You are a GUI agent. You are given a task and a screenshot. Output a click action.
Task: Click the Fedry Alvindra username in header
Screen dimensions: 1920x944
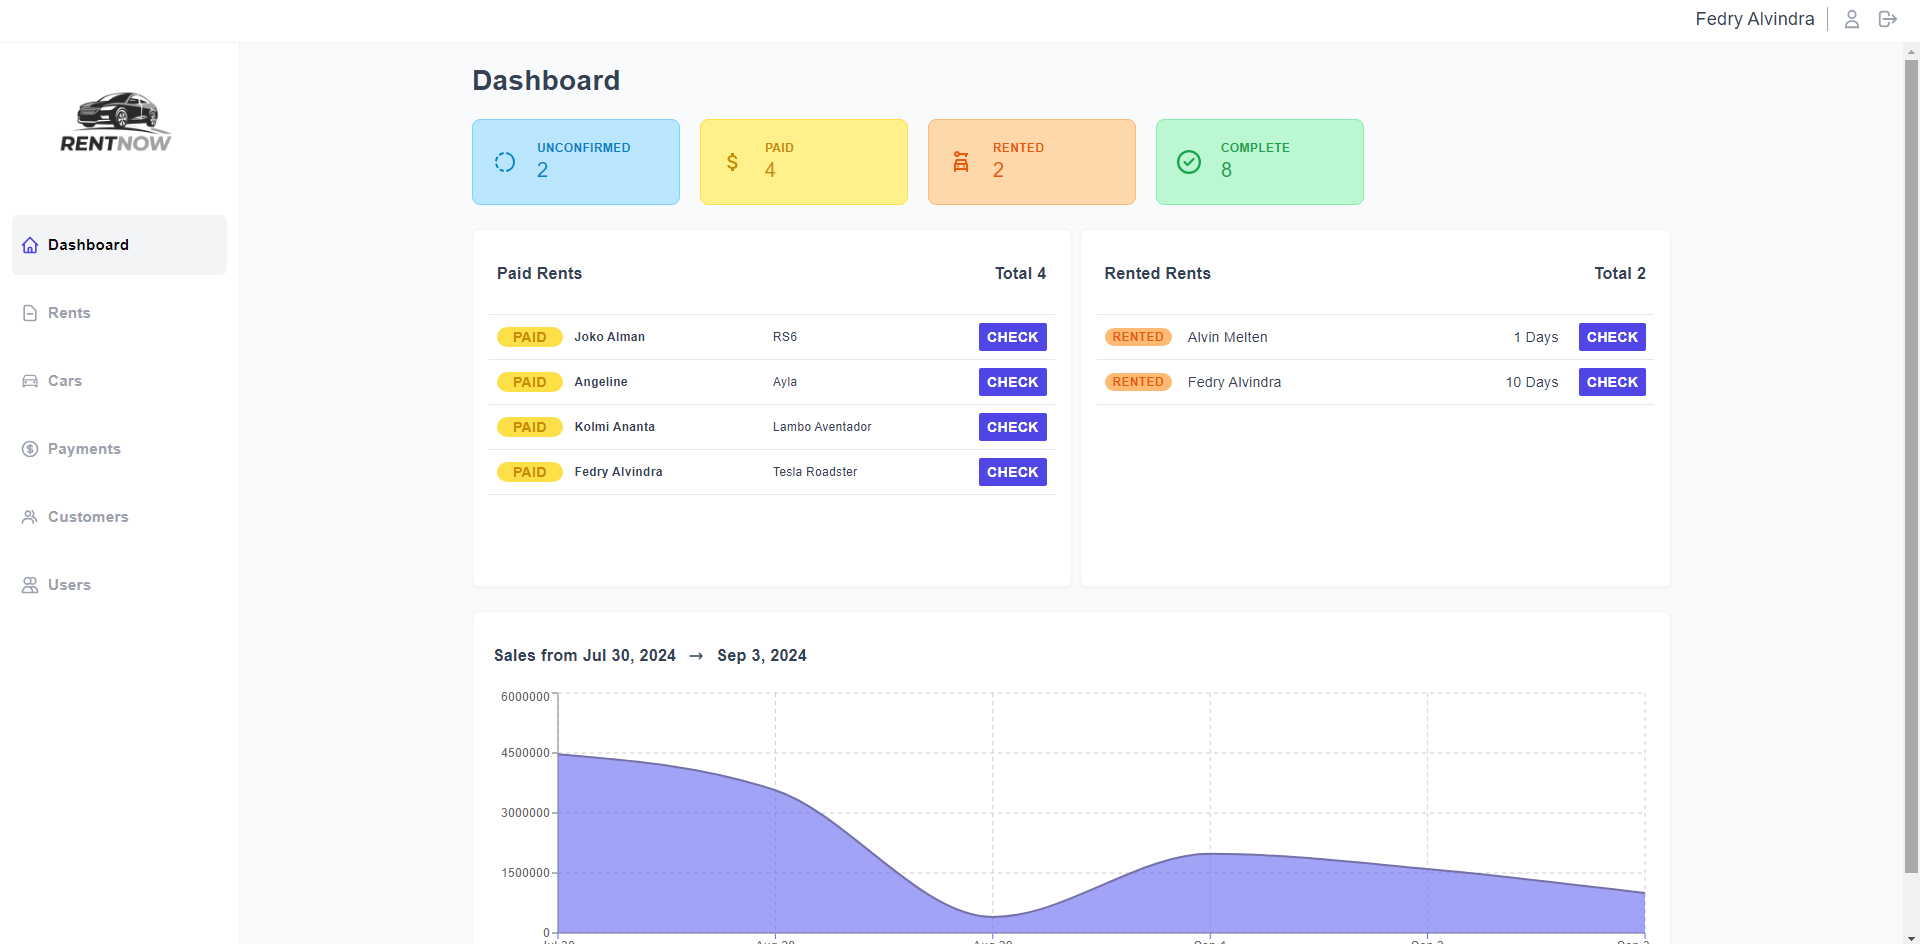pyautogui.click(x=1754, y=19)
